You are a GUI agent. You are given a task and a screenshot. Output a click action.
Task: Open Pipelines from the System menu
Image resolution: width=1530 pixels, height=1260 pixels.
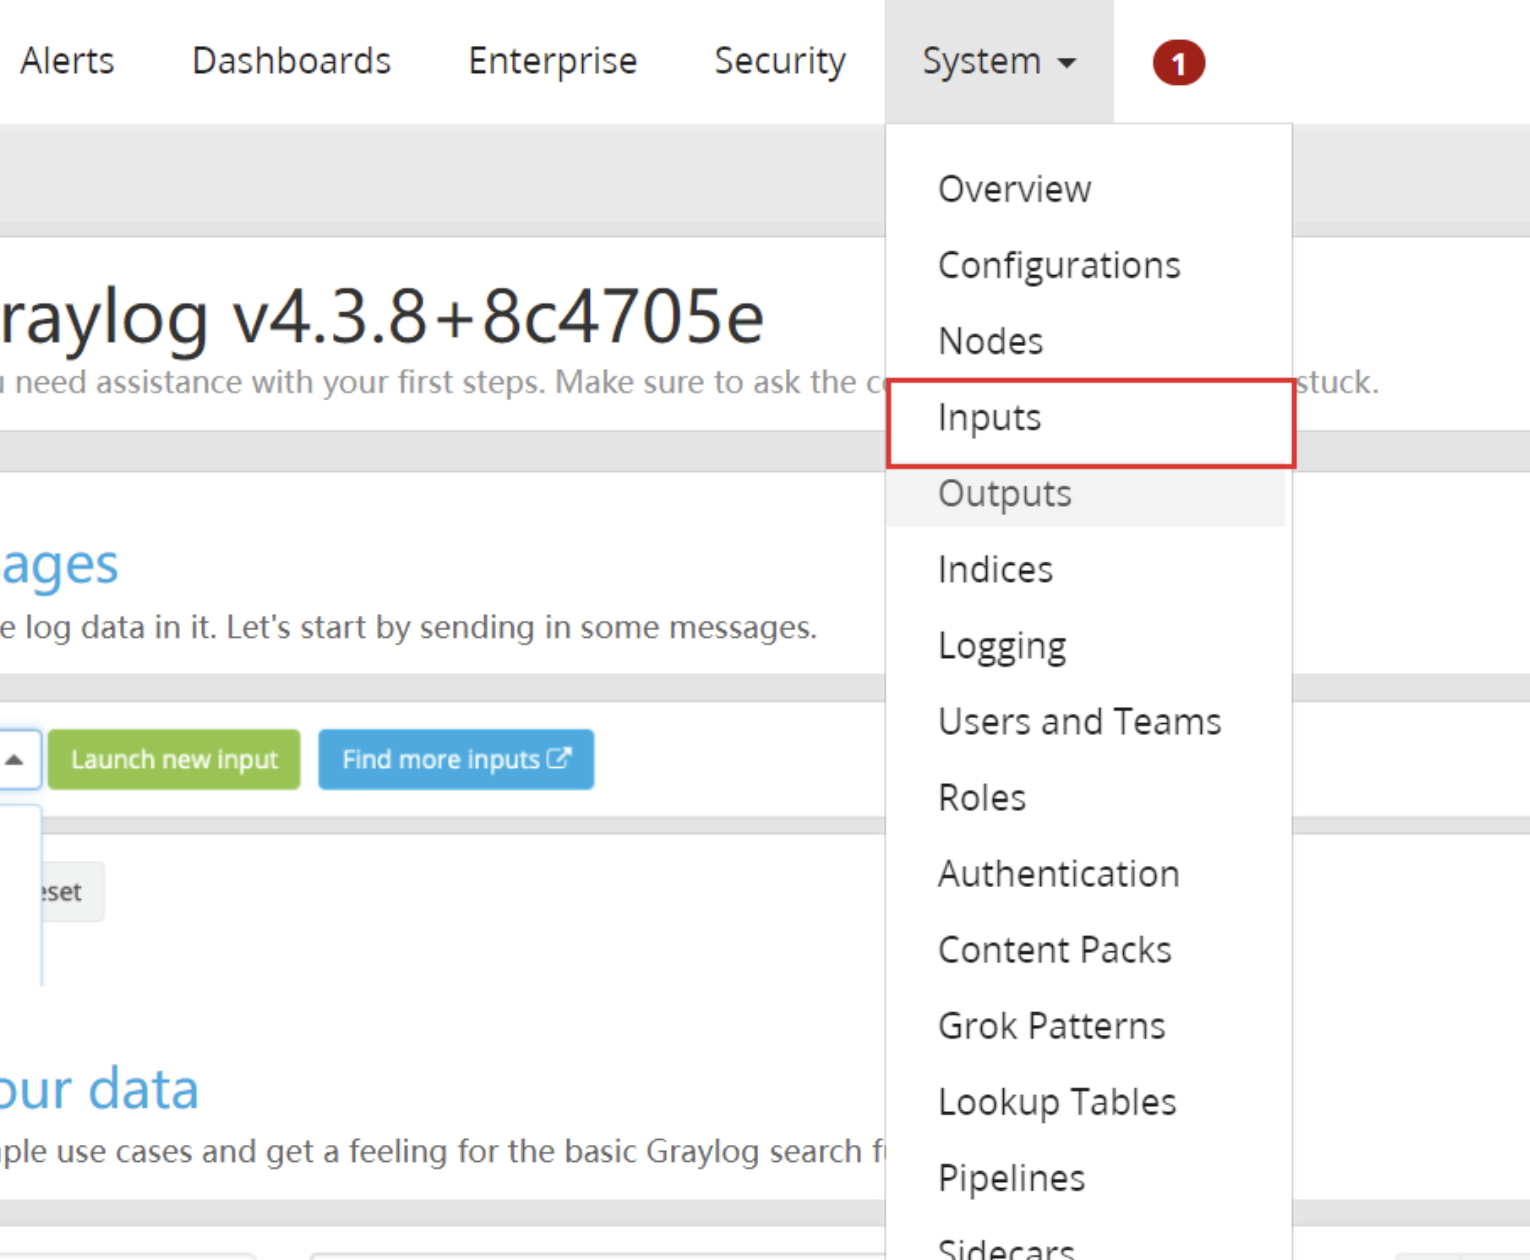[1011, 1177]
